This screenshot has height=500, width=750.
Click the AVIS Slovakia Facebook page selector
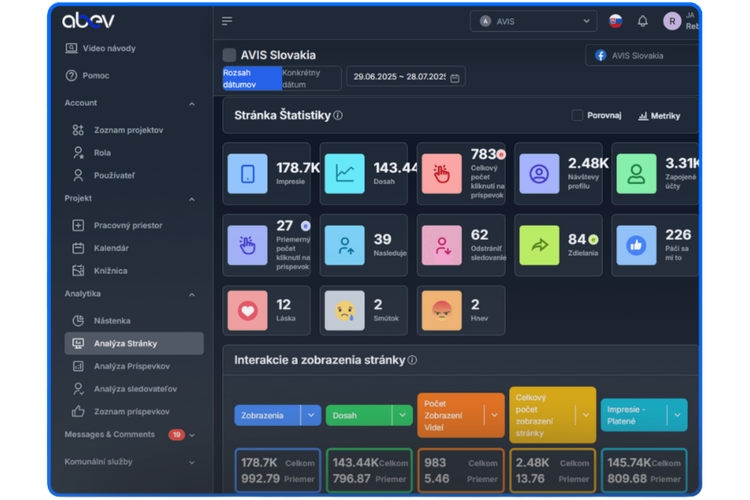click(x=642, y=56)
